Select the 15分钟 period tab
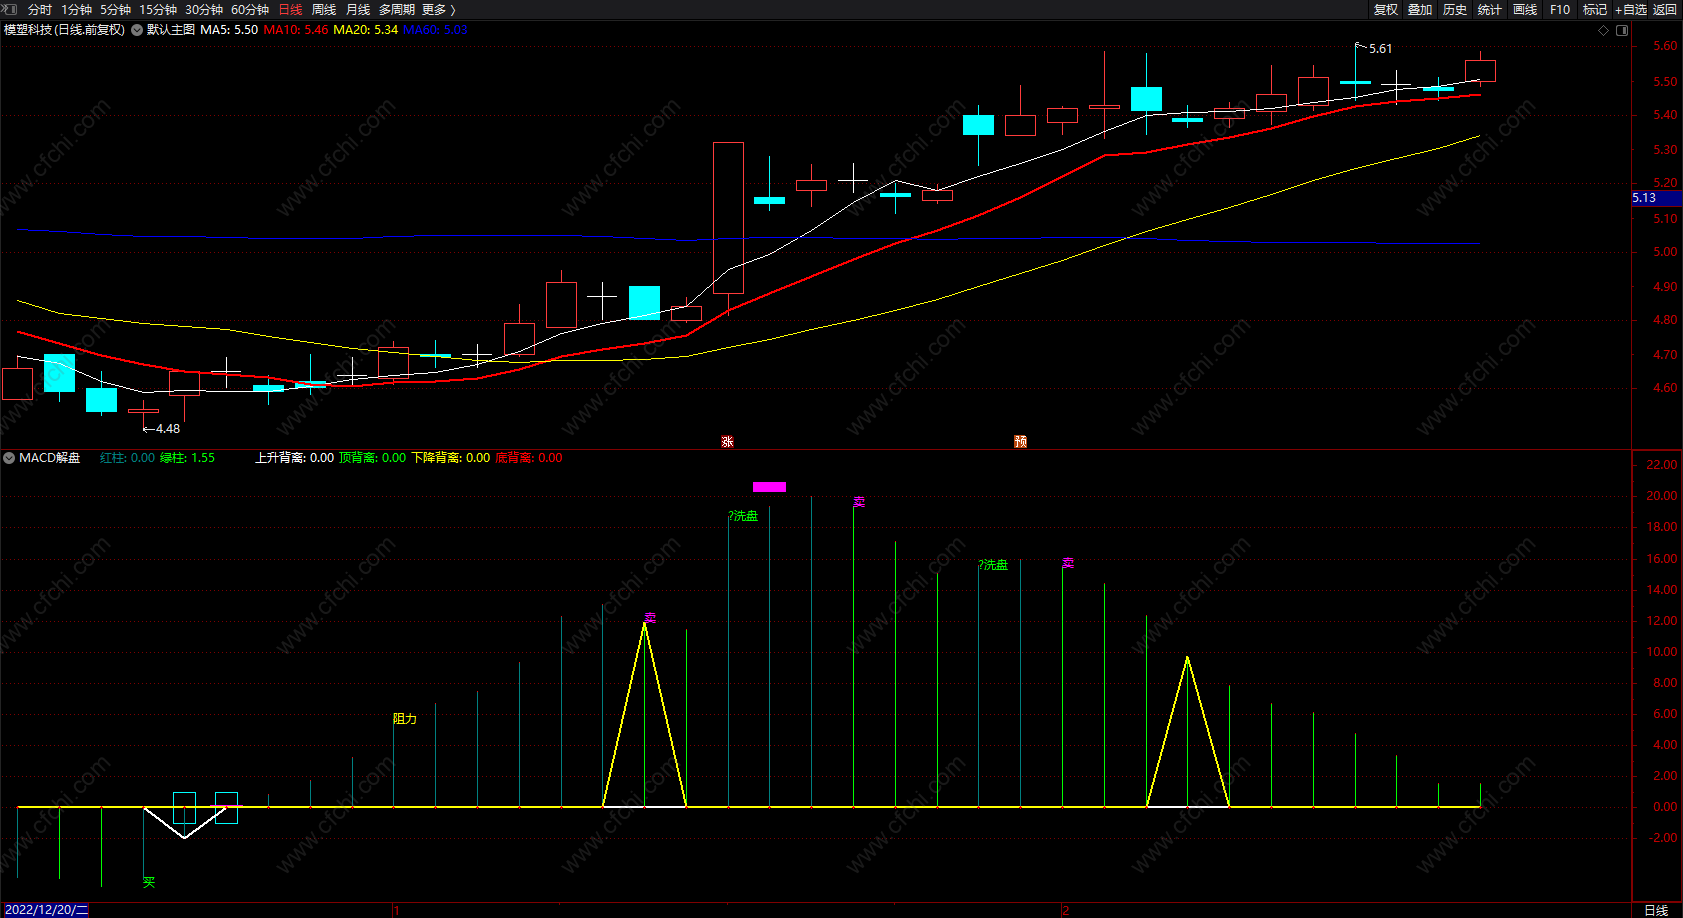Image resolution: width=1683 pixels, height=918 pixels. coord(158,9)
